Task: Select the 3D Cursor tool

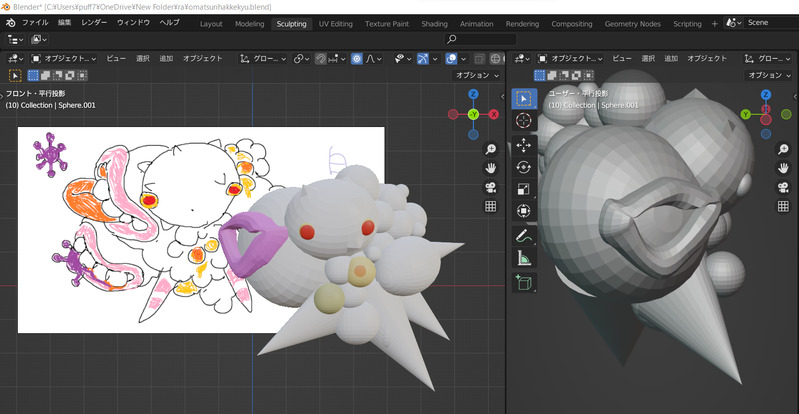Action: click(x=523, y=120)
